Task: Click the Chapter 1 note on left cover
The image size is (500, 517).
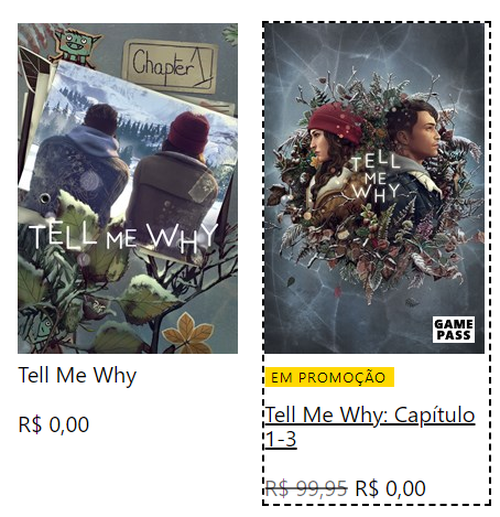Action: tap(170, 66)
